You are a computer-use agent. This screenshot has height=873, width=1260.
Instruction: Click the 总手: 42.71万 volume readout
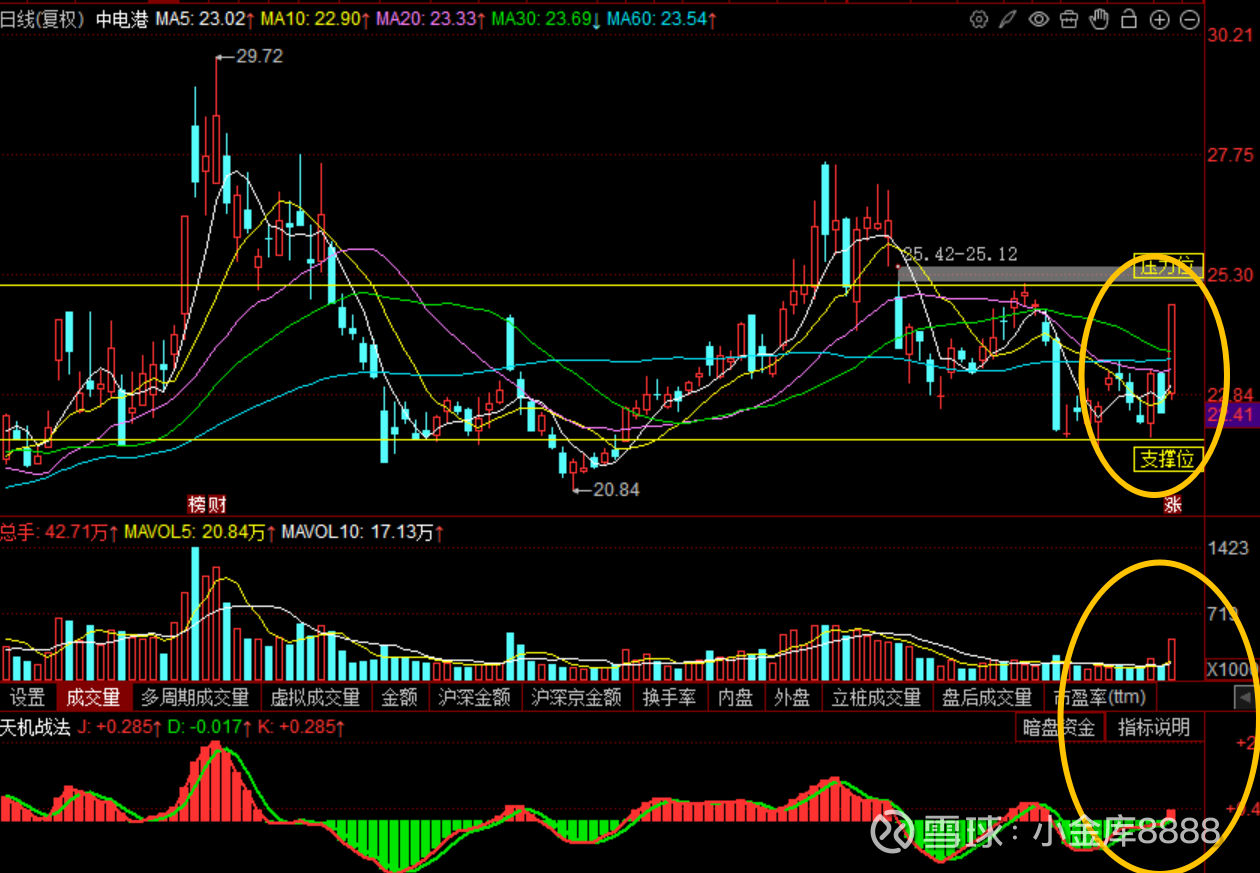(x=59, y=533)
